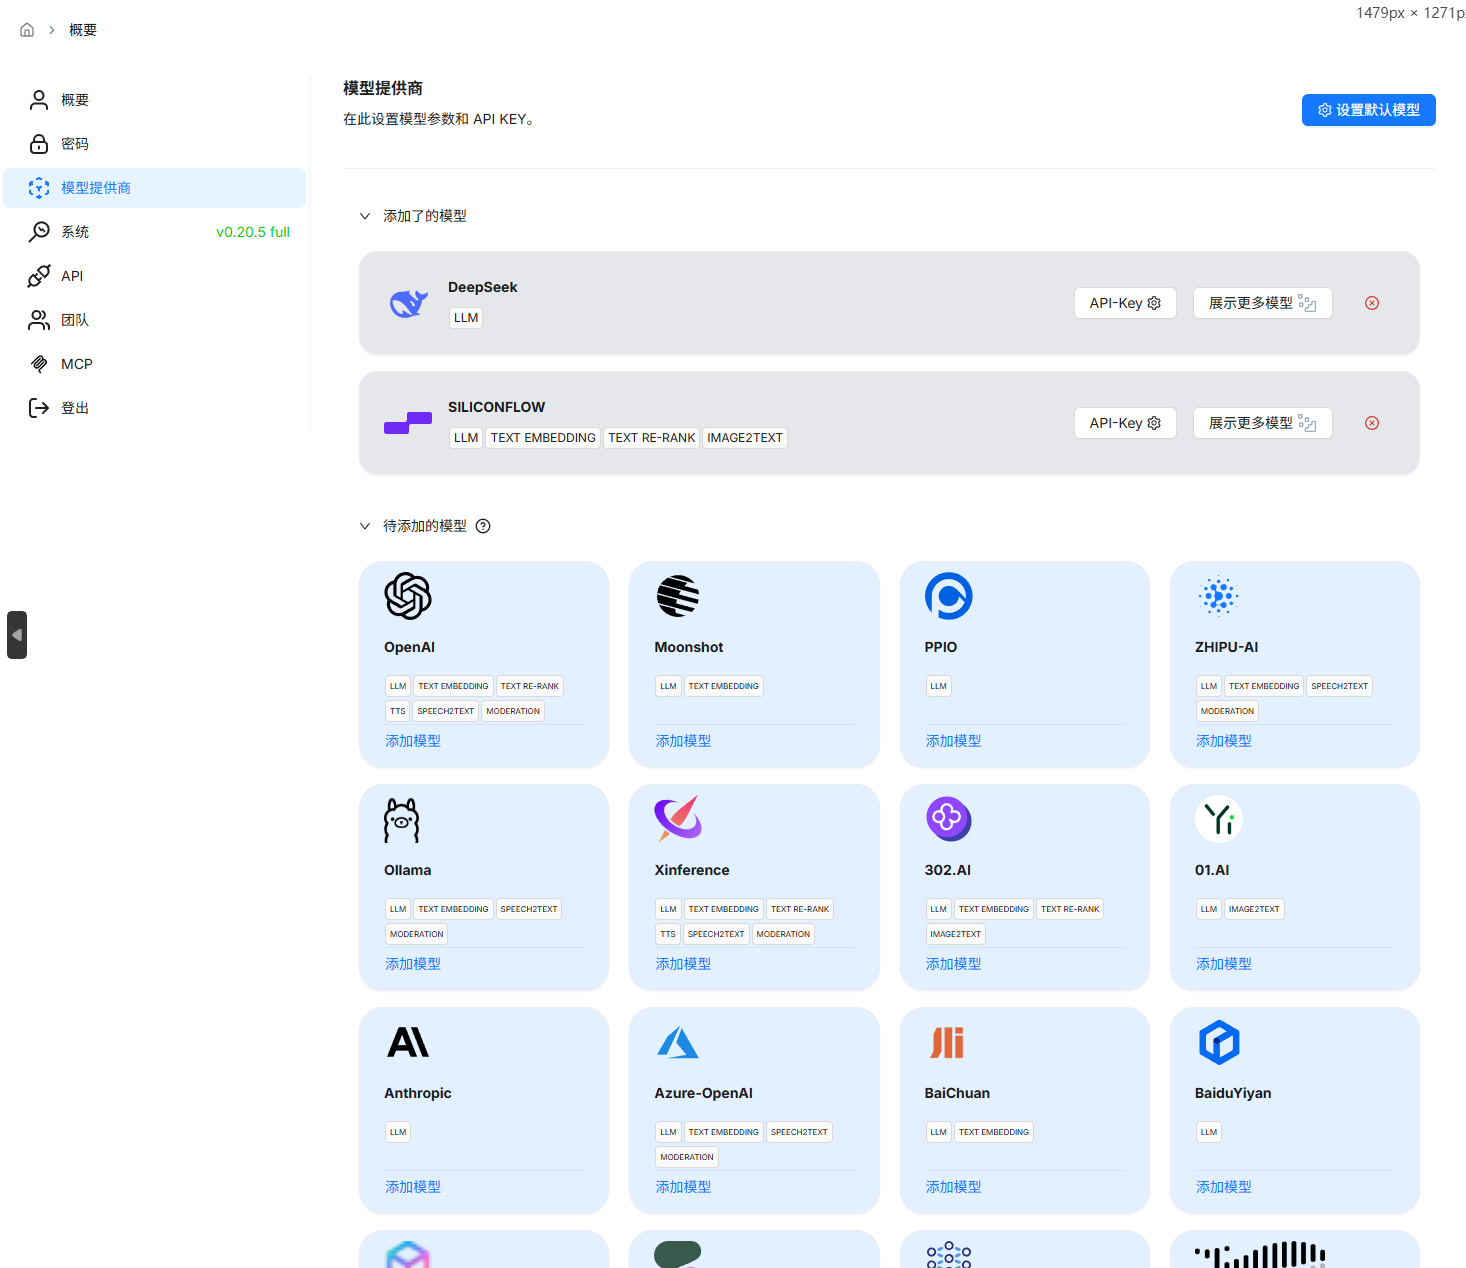Click 添加模型 under OpenAI
Image resolution: width=1466 pixels, height=1268 pixels.
(413, 741)
